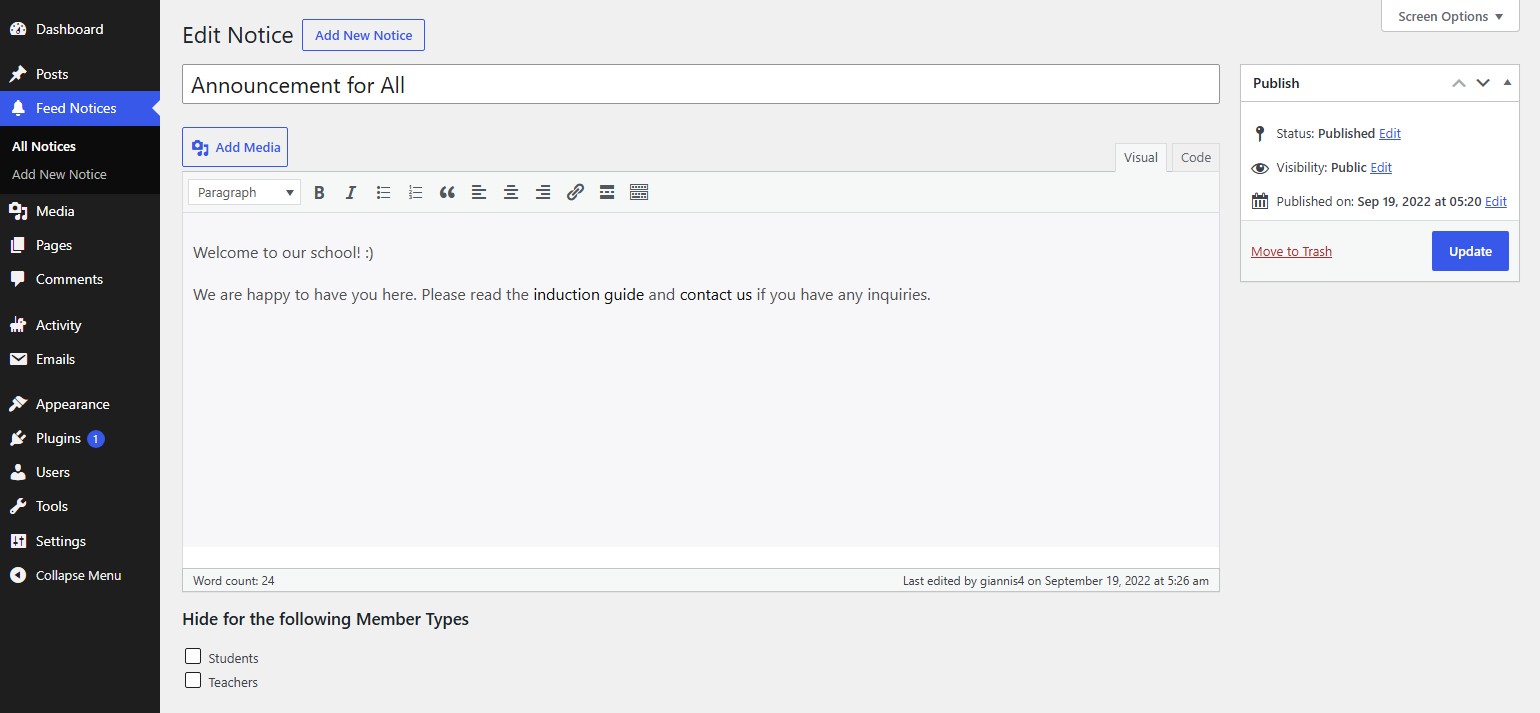The height and width of the screenshot is (713, 1540).
Task: Click the 'Word count: 24' text
Action: pyautogui.click(x=233, y=580)
